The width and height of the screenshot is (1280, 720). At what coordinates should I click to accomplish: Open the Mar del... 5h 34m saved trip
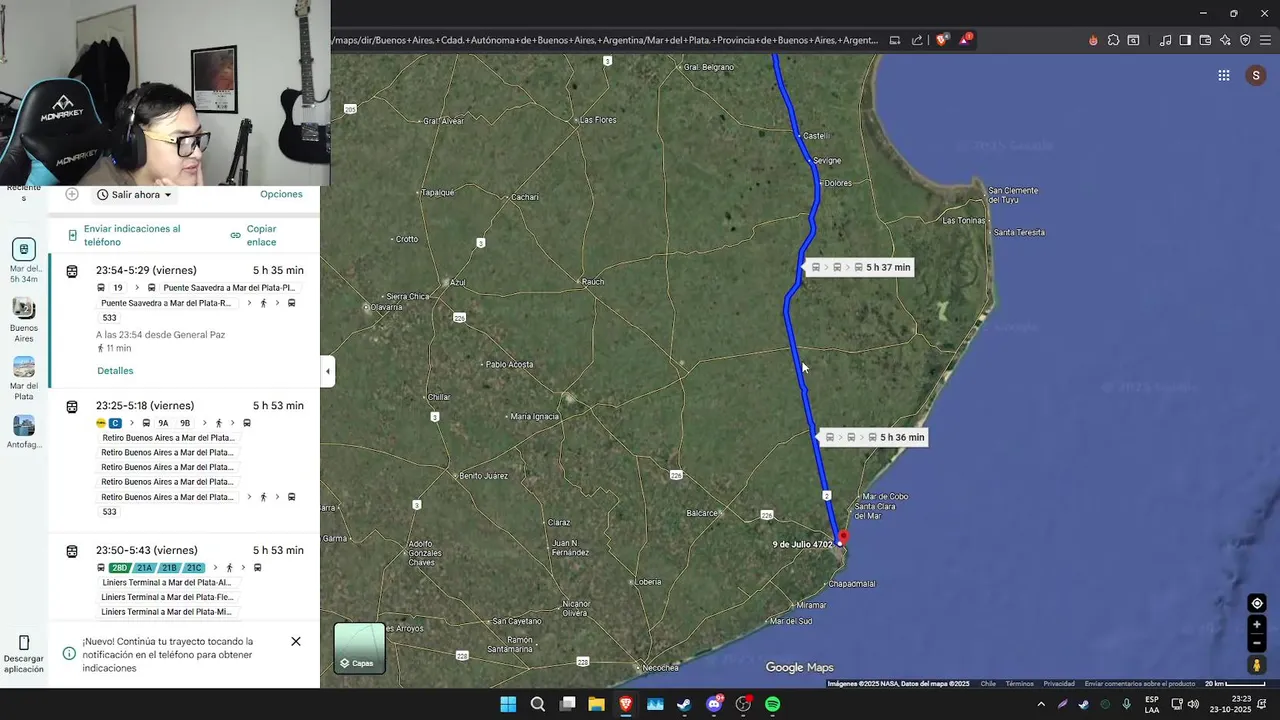click(24, 261)
